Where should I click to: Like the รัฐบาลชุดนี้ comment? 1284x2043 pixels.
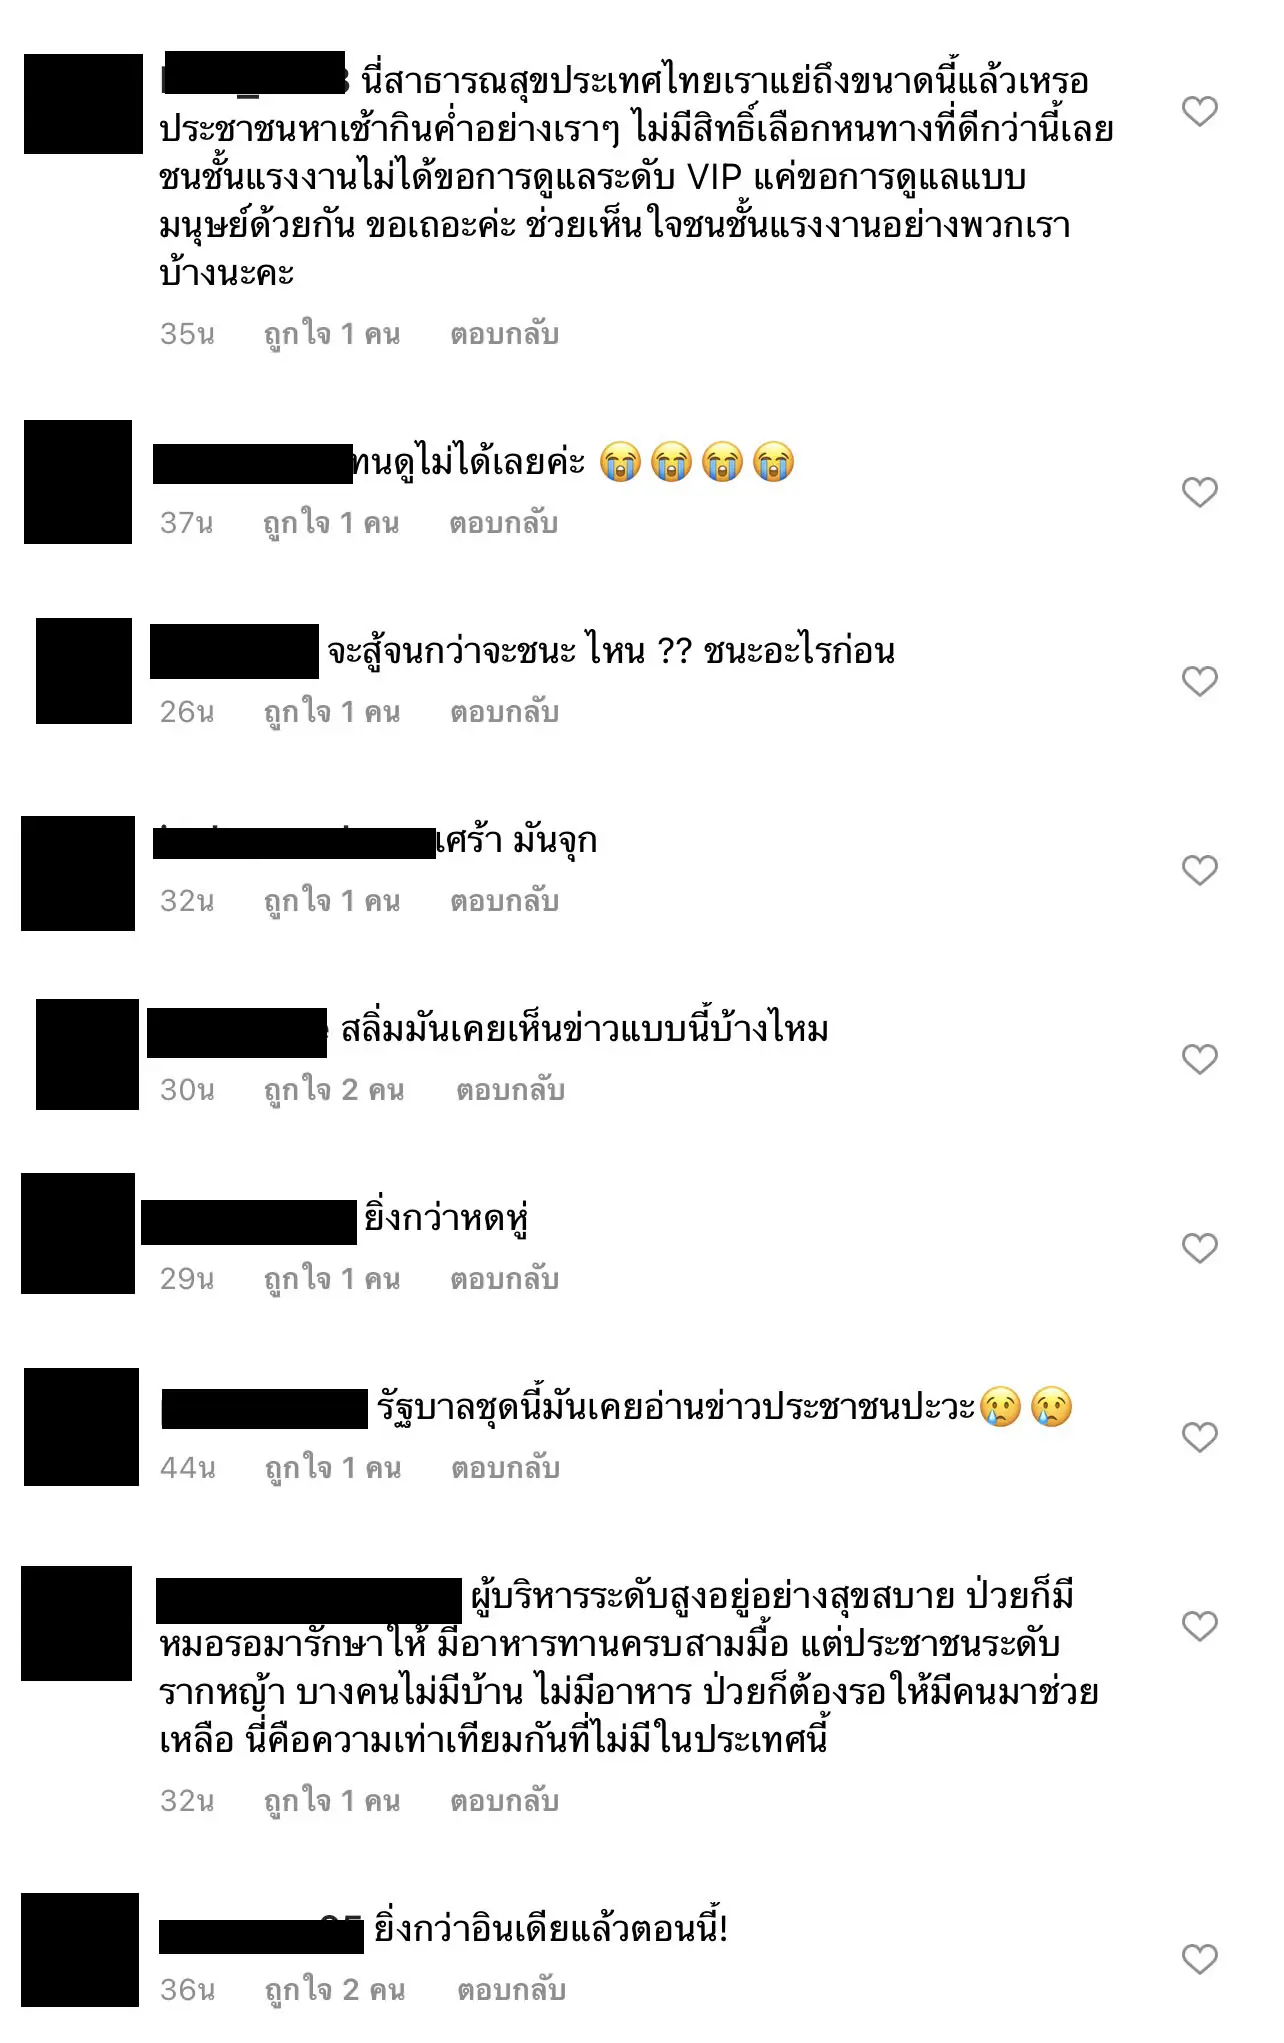1199,1437
